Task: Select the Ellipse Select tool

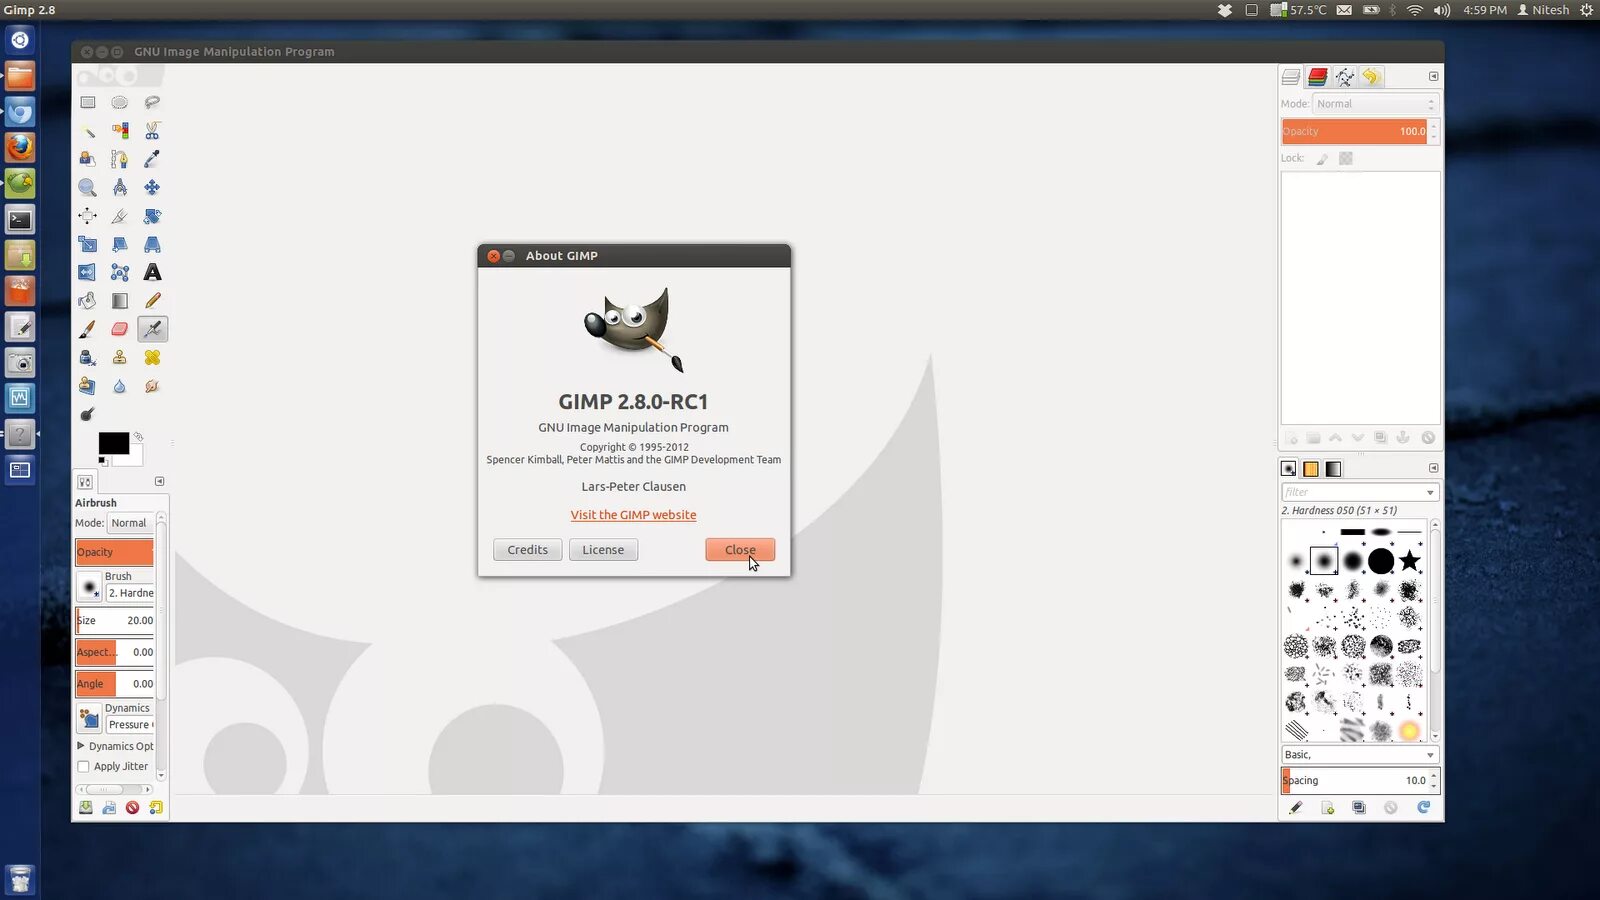Action: [120, 102]
